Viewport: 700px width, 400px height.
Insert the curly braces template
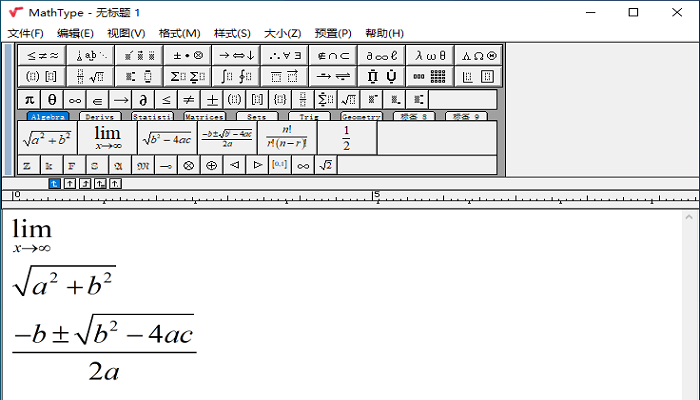(x=280, y=100)
